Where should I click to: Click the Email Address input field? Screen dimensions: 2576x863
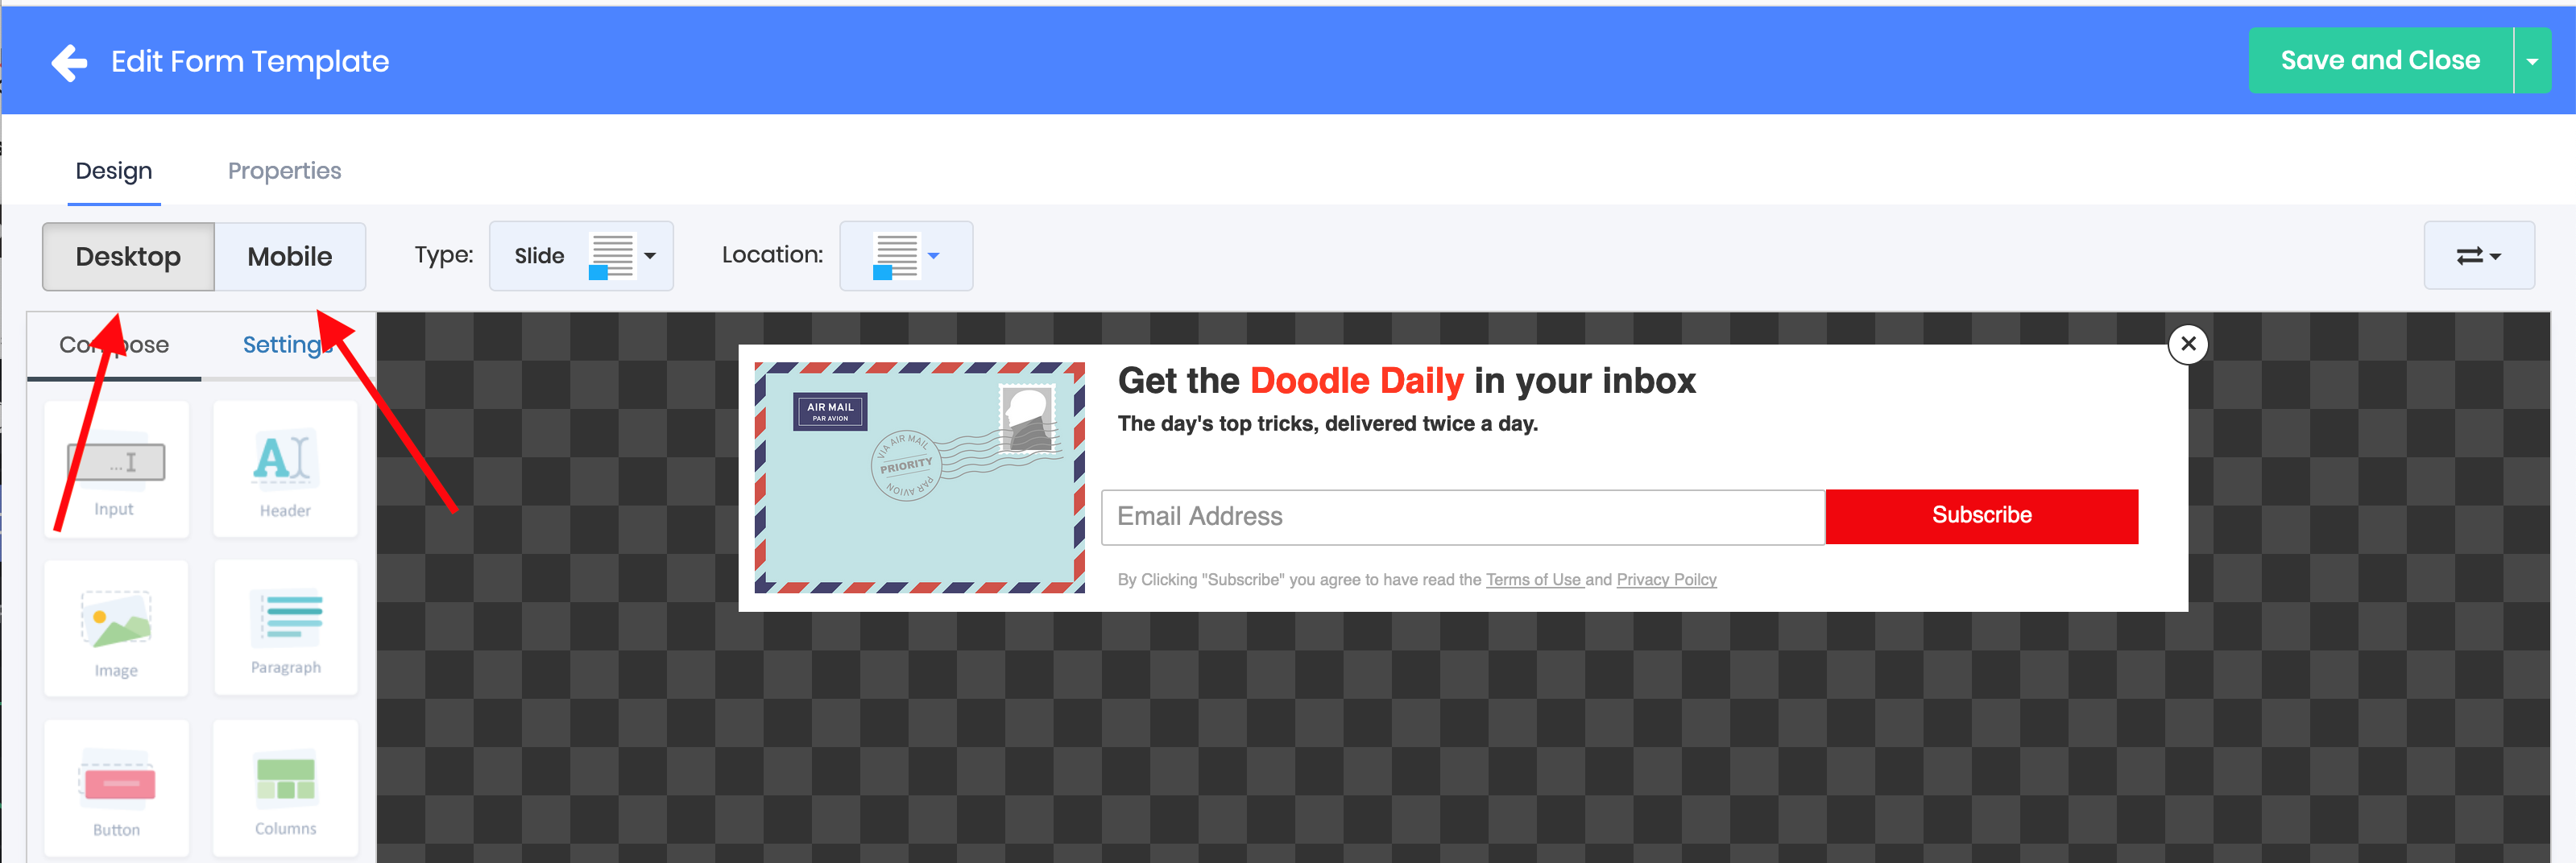tap(1463, 517)
